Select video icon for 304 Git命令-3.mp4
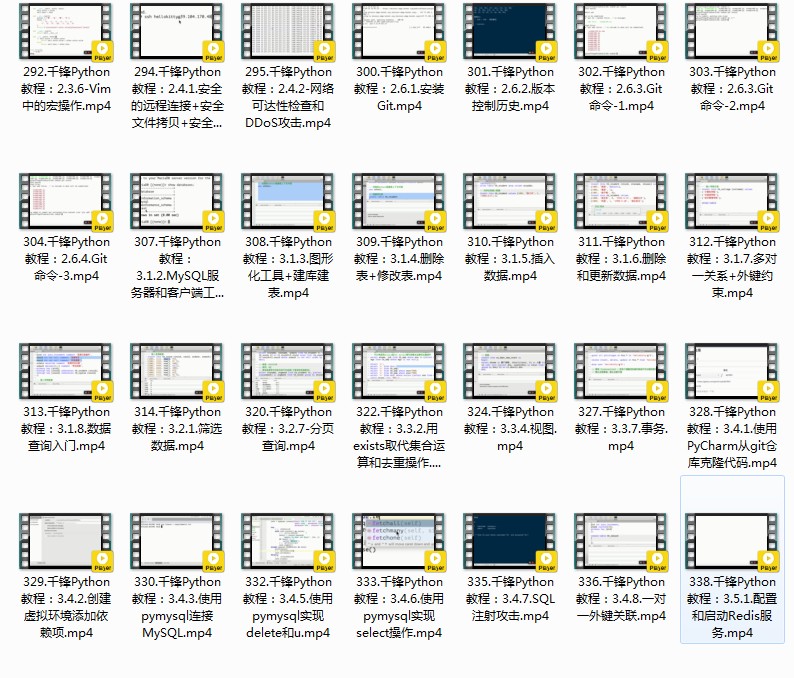Image resolution: width=794 pixels, height=678 pixels. coord(66,202)
